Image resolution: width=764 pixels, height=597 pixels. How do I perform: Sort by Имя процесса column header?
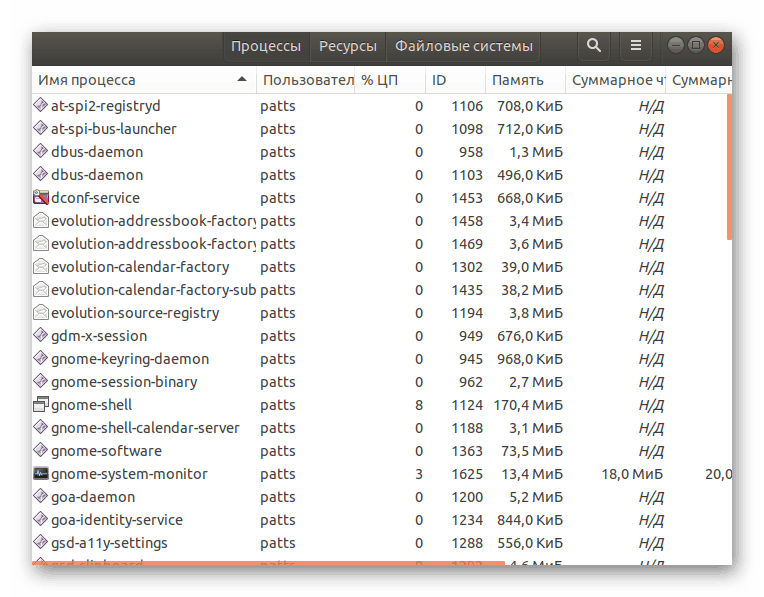coord(144,80)
